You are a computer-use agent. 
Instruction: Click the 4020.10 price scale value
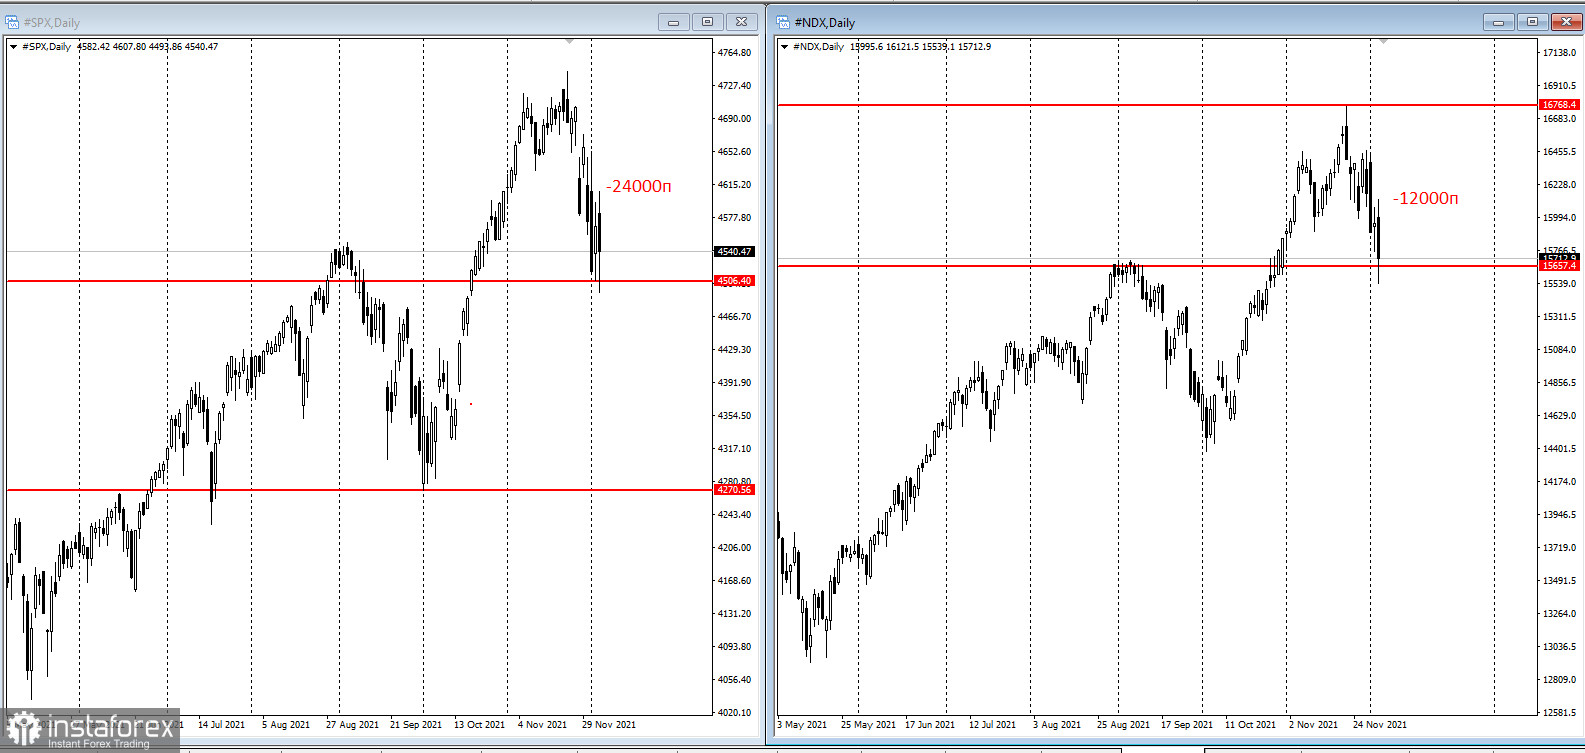734,713
